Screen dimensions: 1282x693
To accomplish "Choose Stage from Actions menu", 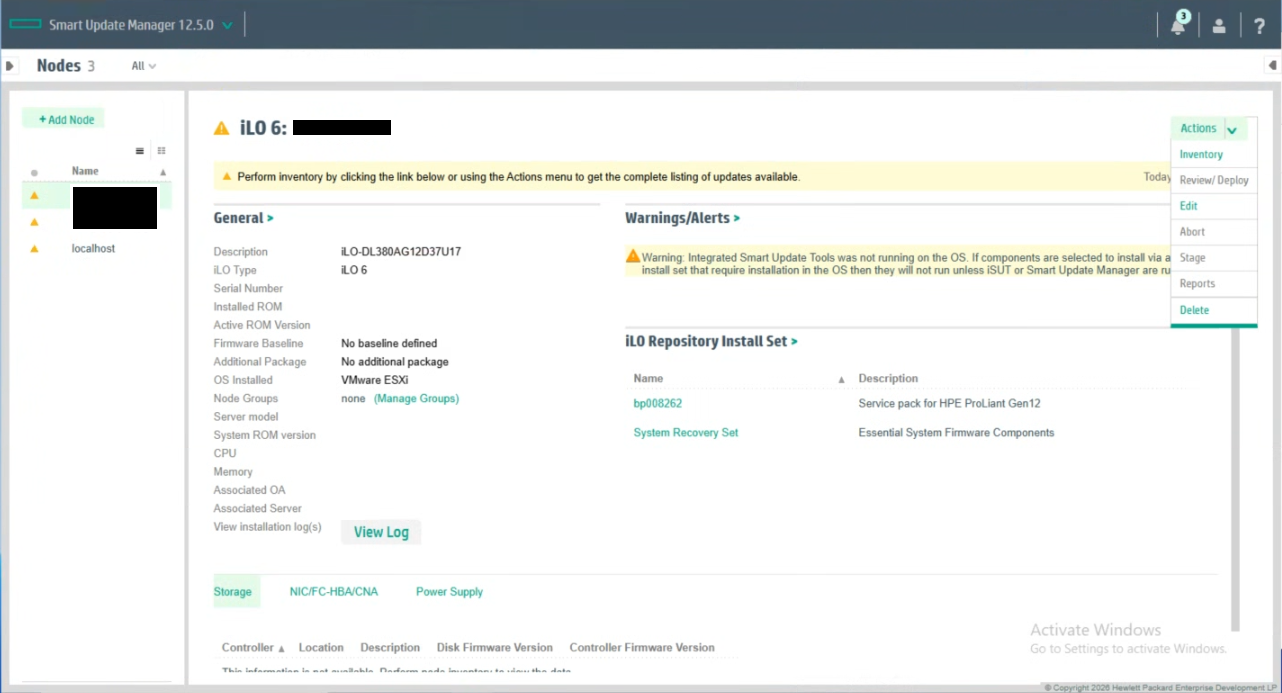I will tap(1192, 258).
